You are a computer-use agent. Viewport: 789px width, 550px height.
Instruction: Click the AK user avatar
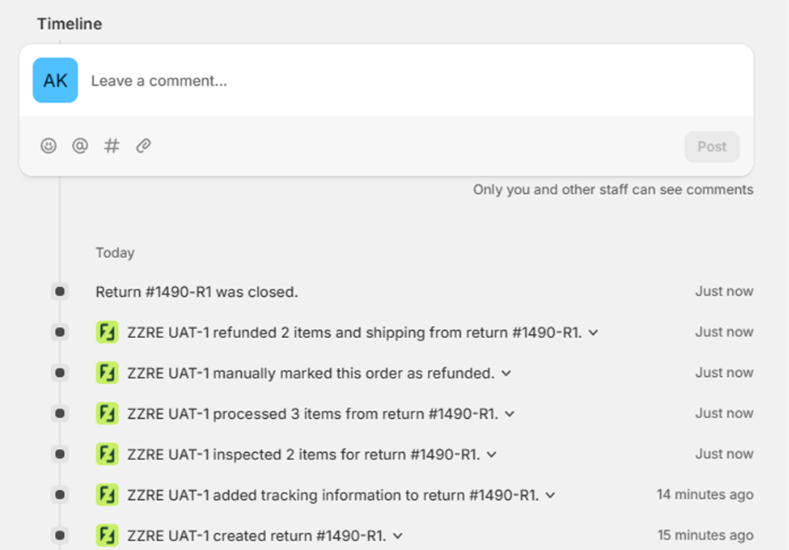55,80
